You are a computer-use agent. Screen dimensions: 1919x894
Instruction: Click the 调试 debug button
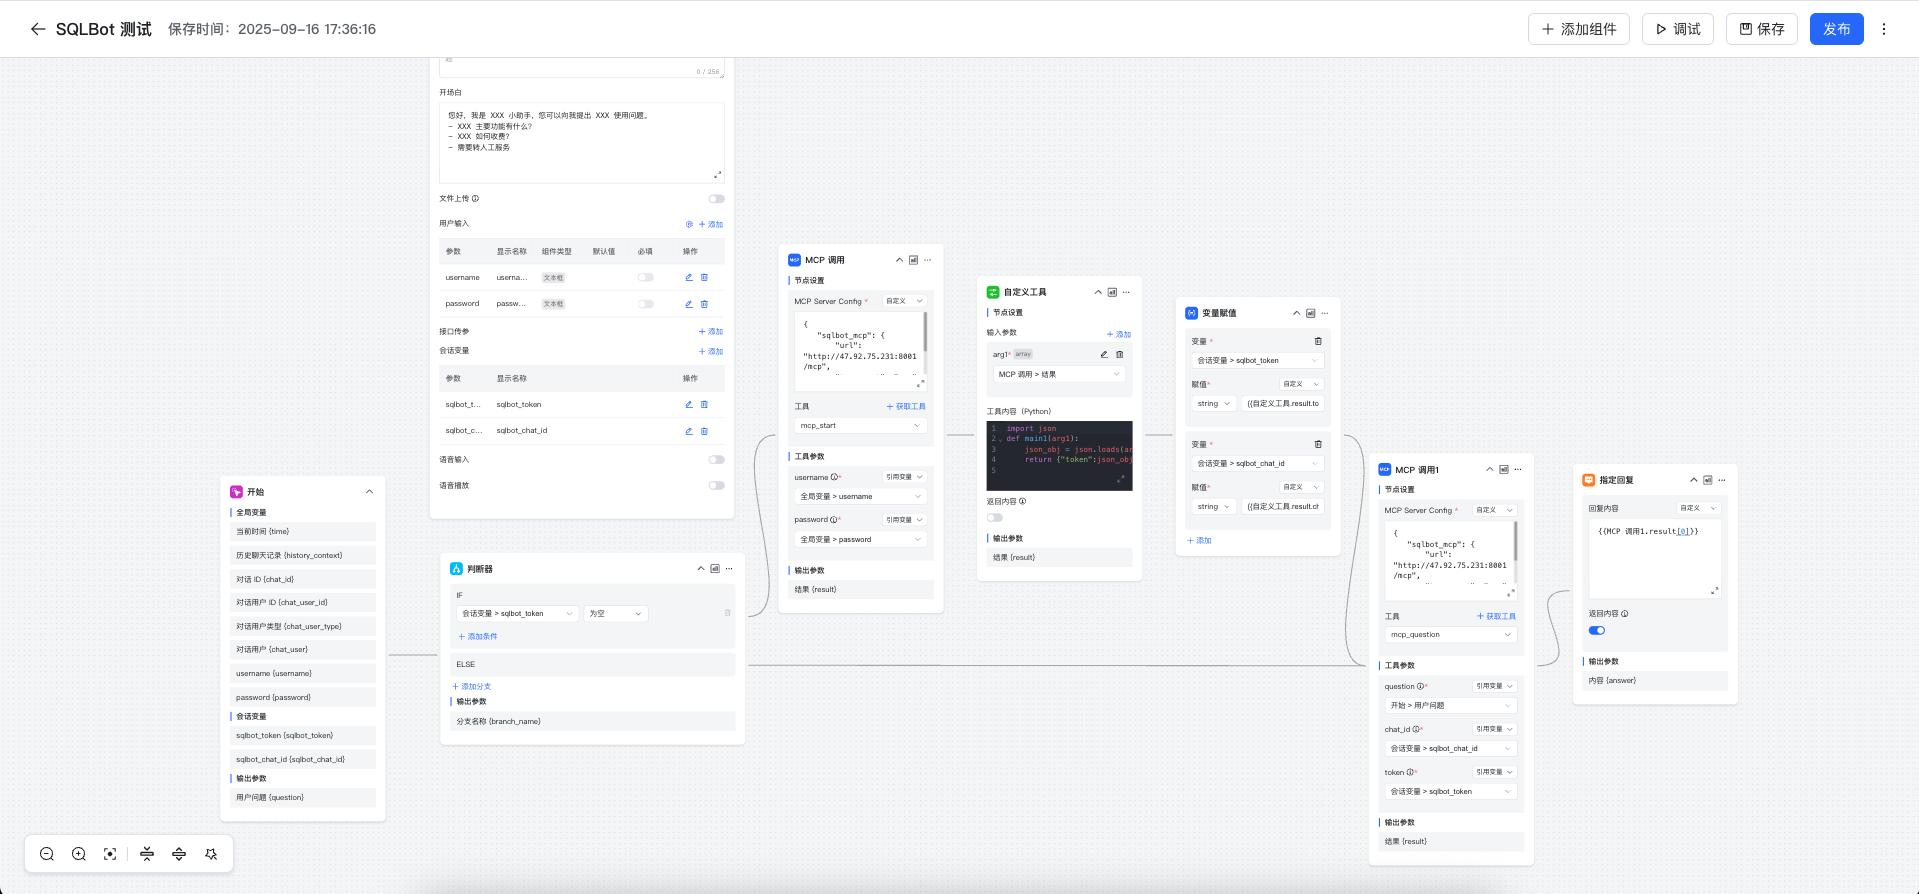coord(1677,29)
